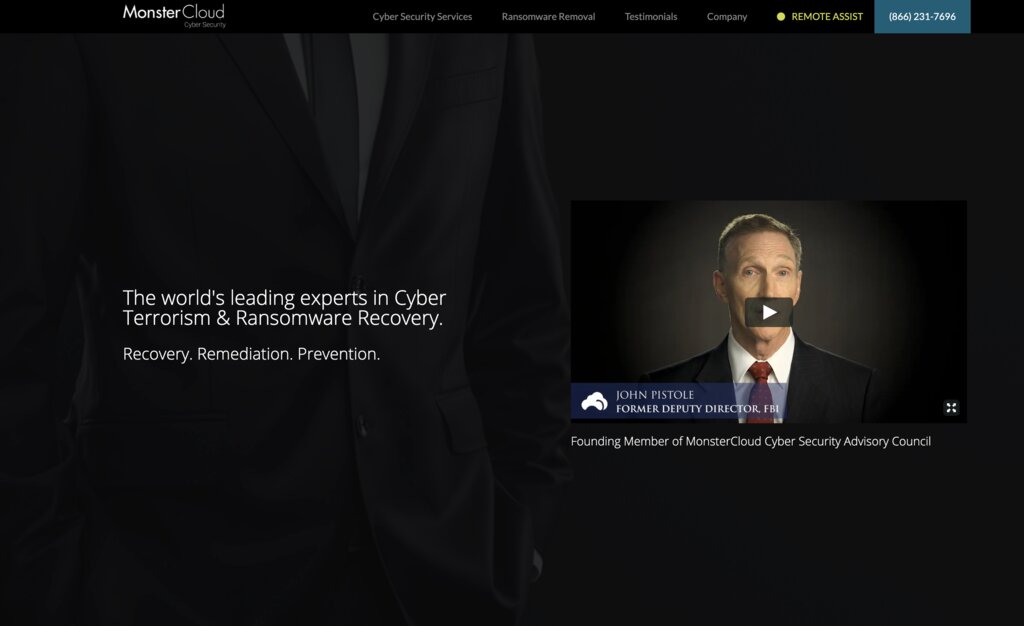
Task: Open Cyber Security Services menu
Action: coord(422,16)
